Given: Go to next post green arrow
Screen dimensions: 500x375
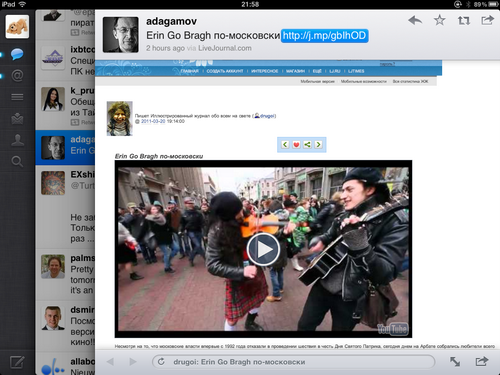Looking at the screenshot, I should coord(318,144).
